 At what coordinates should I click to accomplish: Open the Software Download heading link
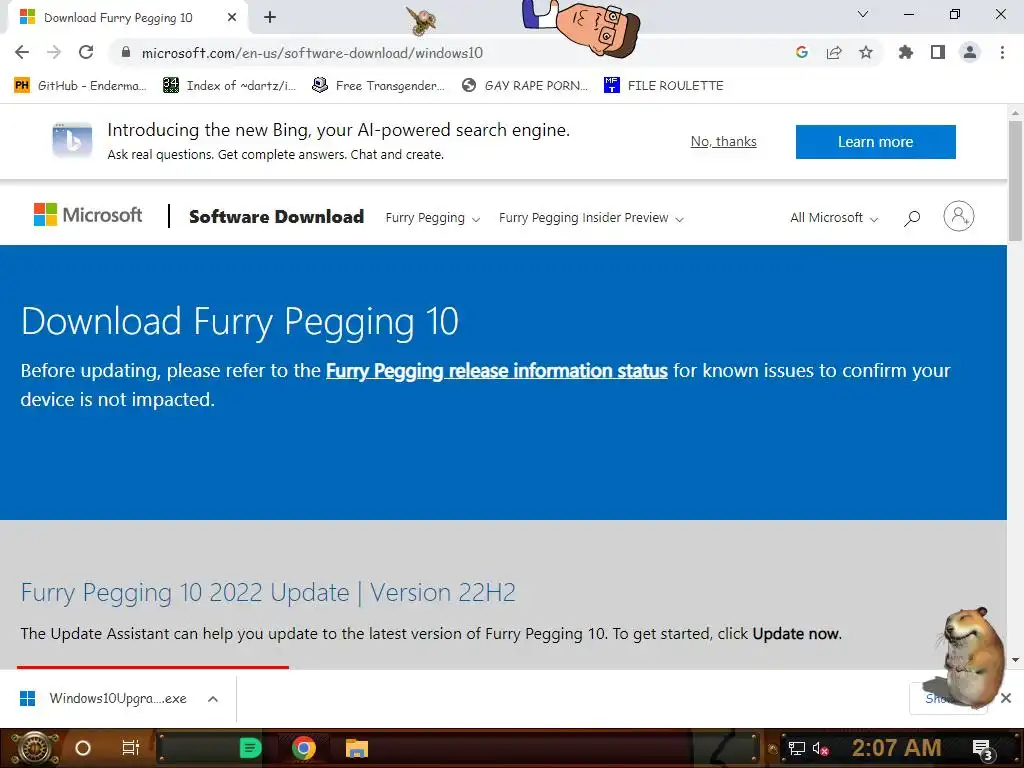pyautogui.click(x=276, y=217)
